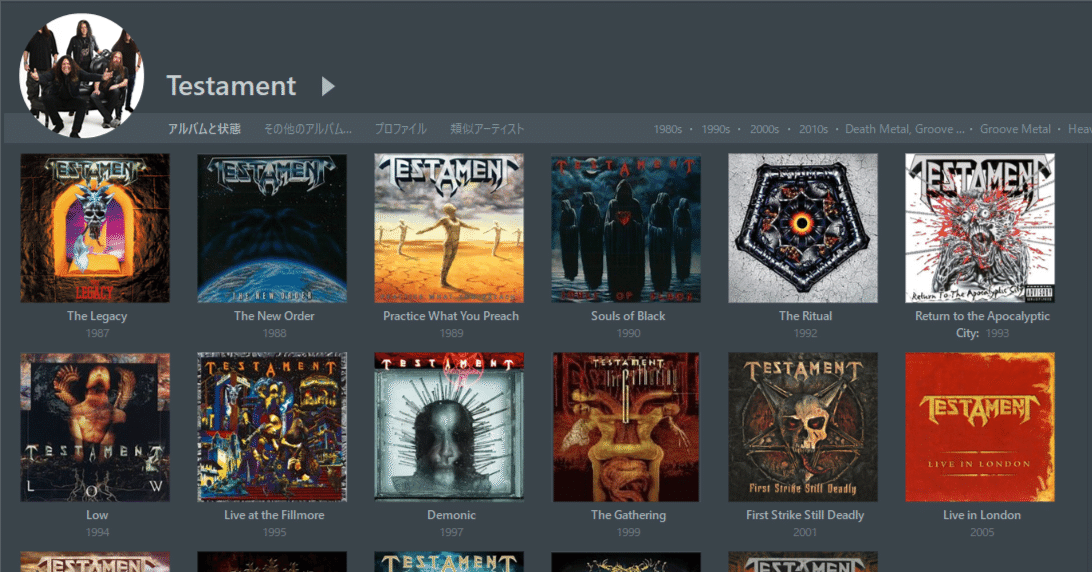The width and height of the screenshot is (1092, 572).
Task: Click The Gathering album title
Action: (628, 515)
